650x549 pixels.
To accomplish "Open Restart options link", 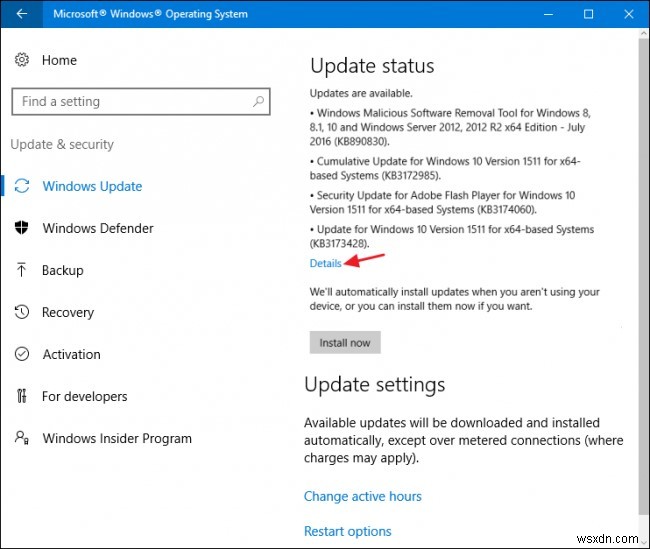I will (x=347, y=531).
